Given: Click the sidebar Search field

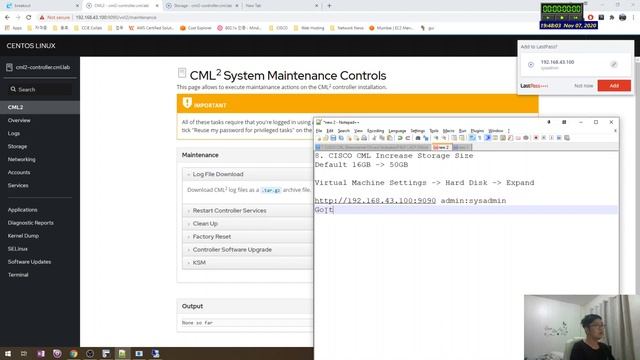Looking at the screenshot, I should pyautogui.click(x=40, y=89).
